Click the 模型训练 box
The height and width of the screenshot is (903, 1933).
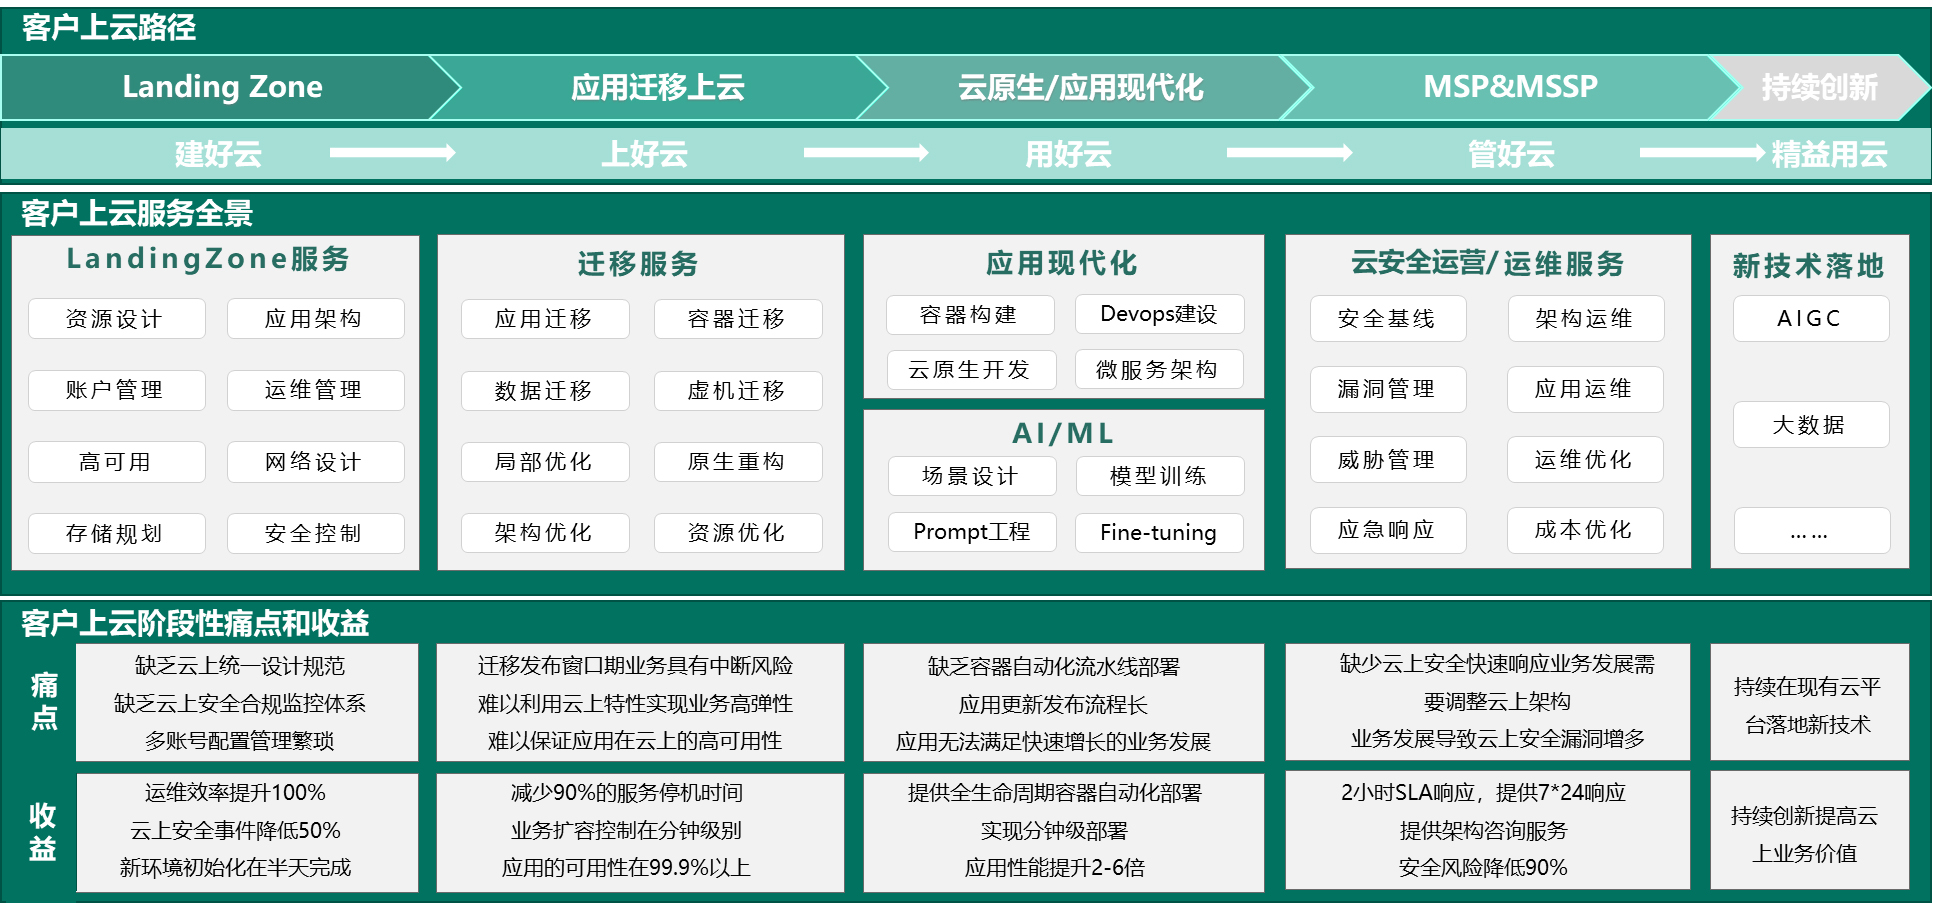pos(1160,476)
